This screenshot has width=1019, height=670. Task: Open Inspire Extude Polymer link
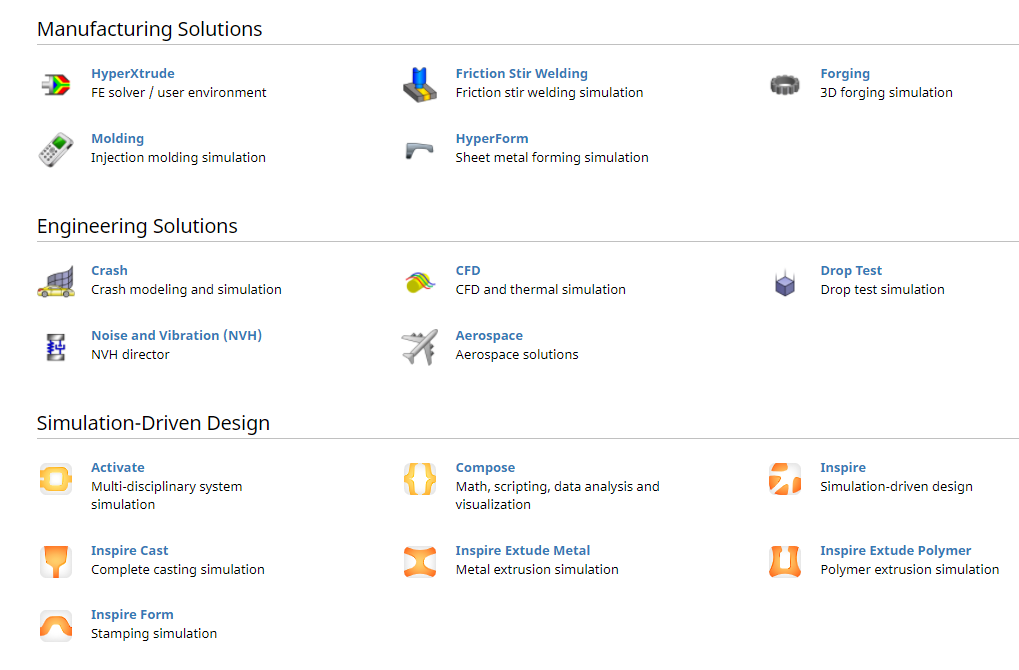[895, 550]
